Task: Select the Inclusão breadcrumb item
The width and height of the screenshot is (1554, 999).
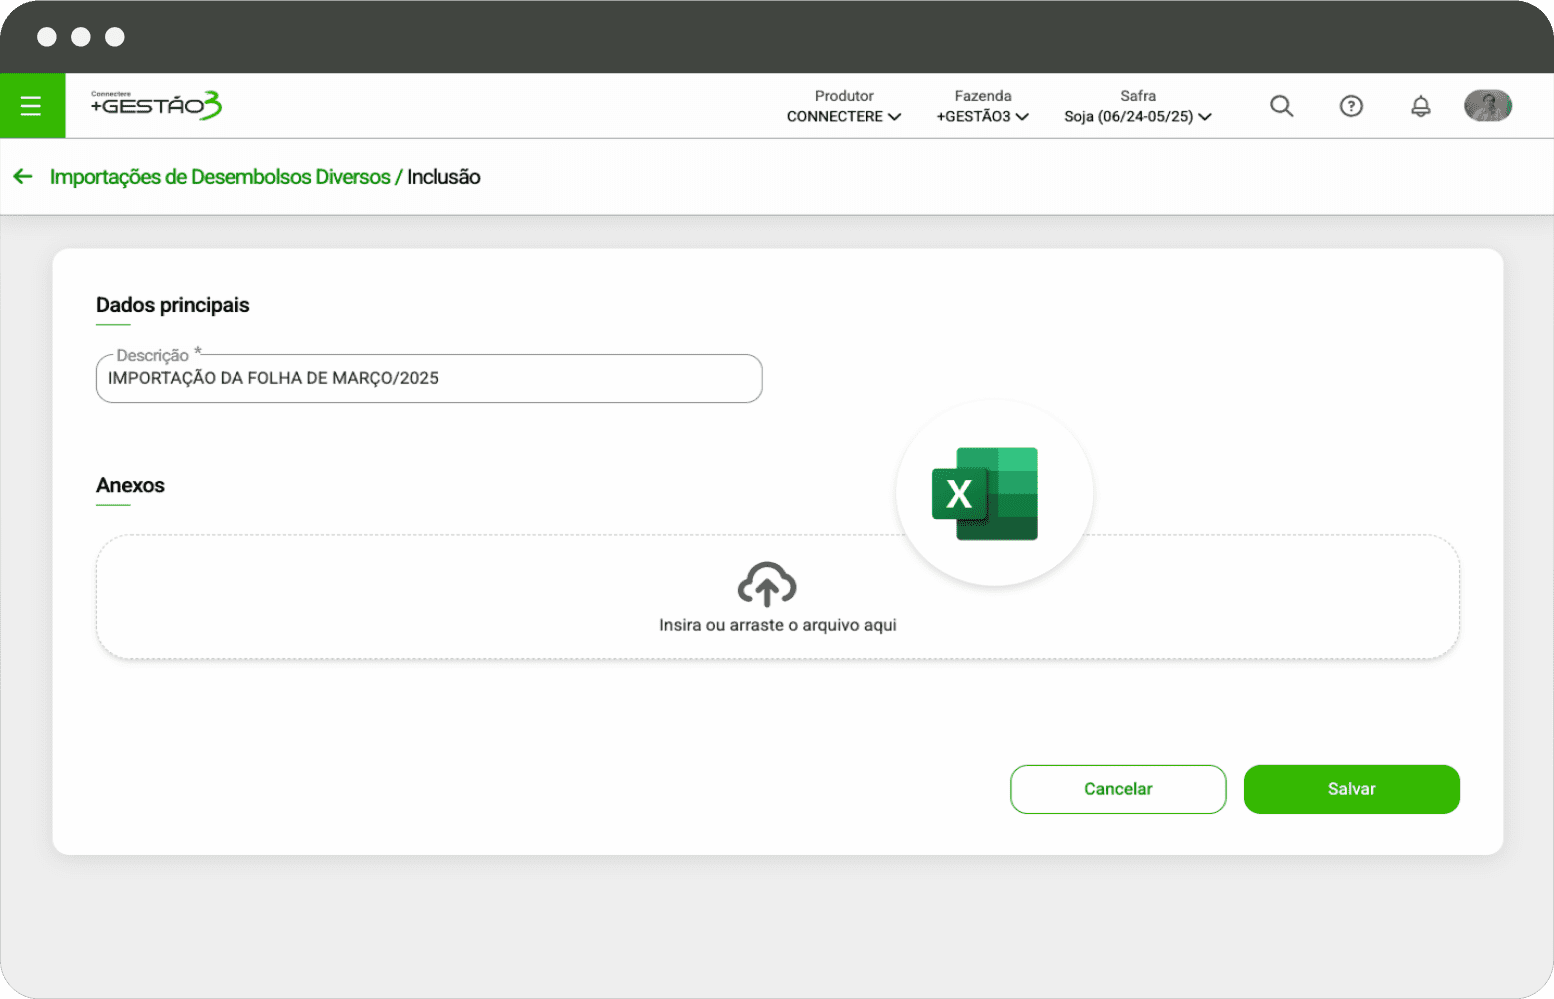Action: point(444,177)
